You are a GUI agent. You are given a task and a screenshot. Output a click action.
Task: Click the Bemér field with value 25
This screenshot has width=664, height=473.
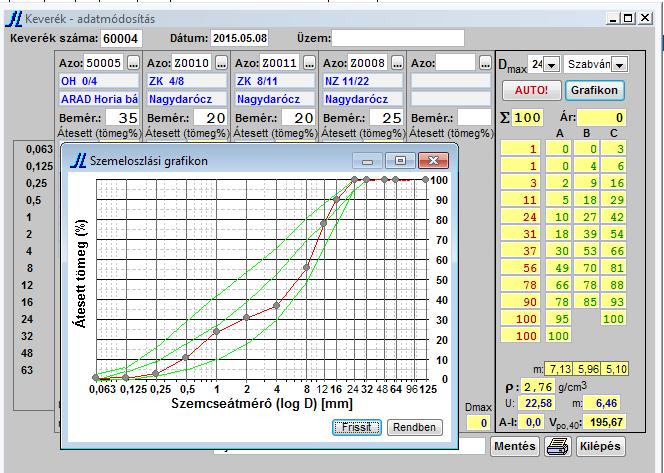[x=386, y=118]
